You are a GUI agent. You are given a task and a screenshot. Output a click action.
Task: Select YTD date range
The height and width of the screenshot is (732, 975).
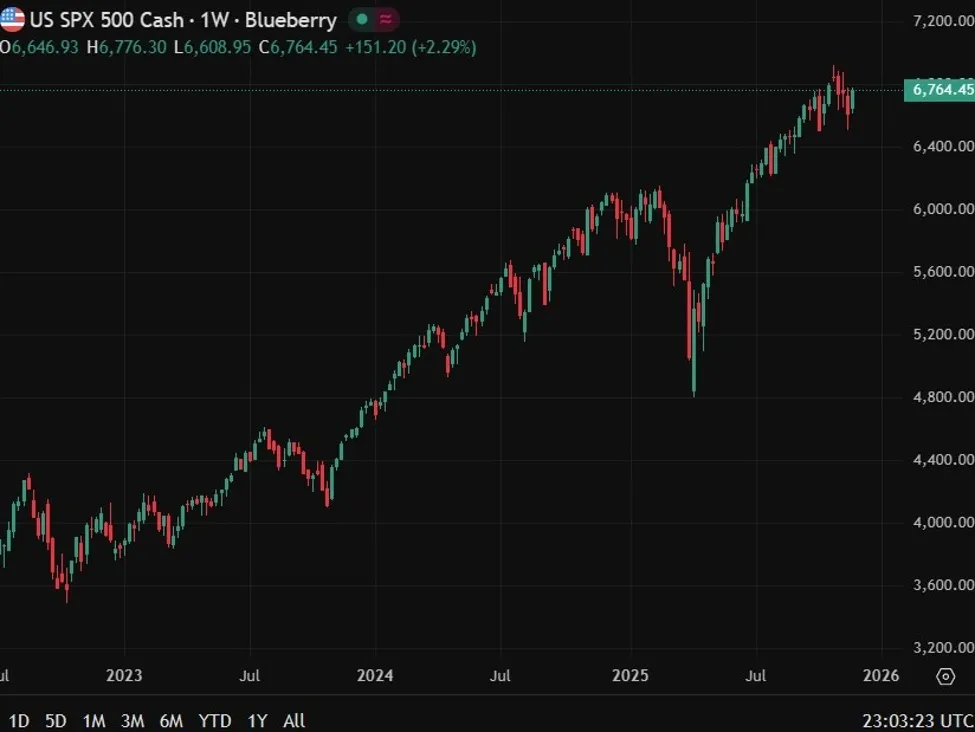point(214,720)
